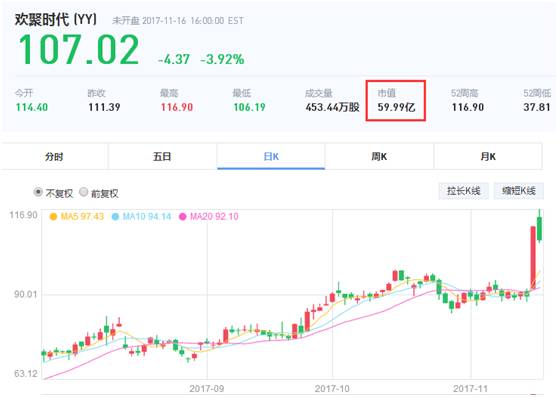The image size is (558, 397).
Task: Click the 2017-11 date axis label
Action: click(470, 388)
